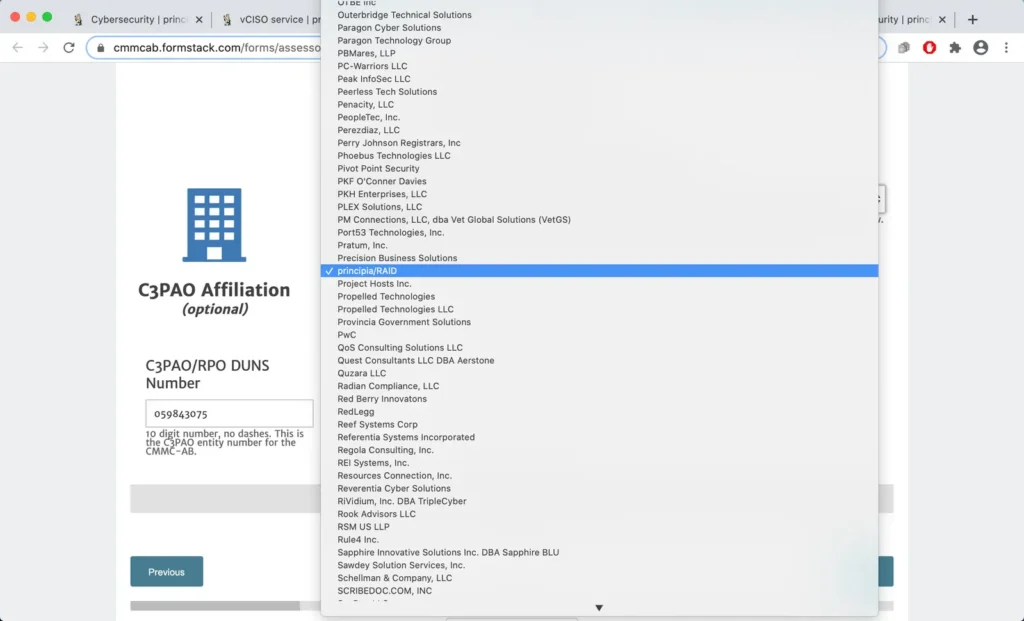Screen dimensions: 1024x621
Task: Select Perry Johnson Registrars, Inc option
Action: coord(599,143)
